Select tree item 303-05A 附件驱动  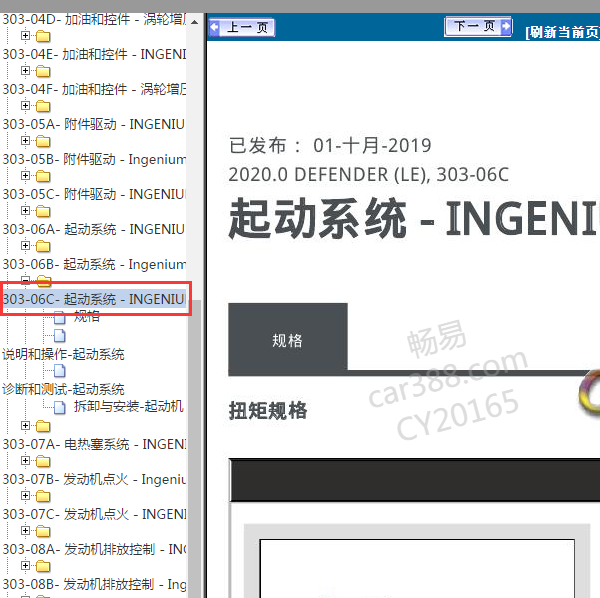click(94, 124)
